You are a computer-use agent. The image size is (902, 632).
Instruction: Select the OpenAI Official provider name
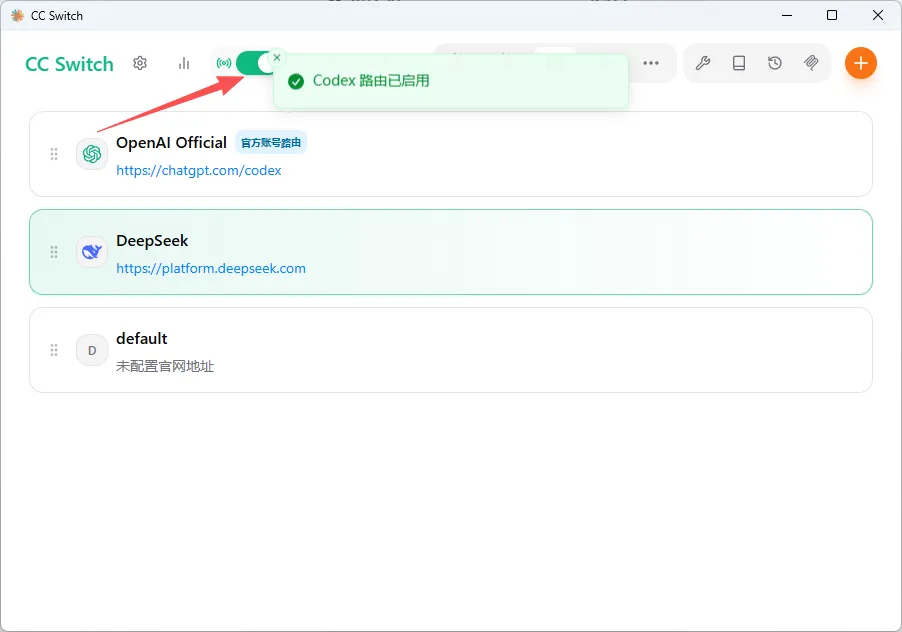[171, 143]
